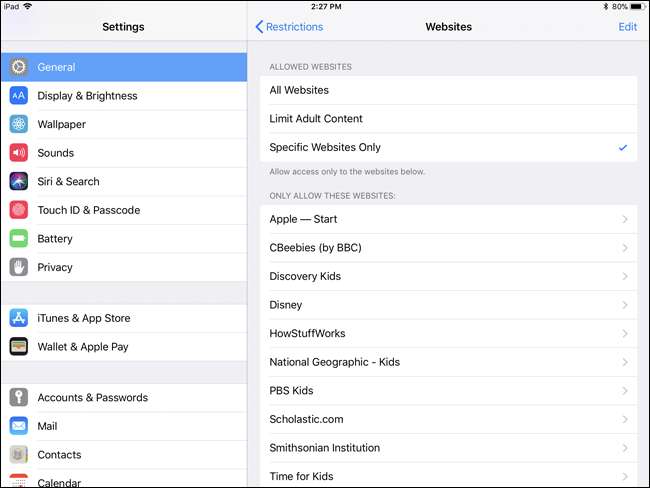Tap the Time for Kids website name
The image size is (650, 488).
coord(301,476)
